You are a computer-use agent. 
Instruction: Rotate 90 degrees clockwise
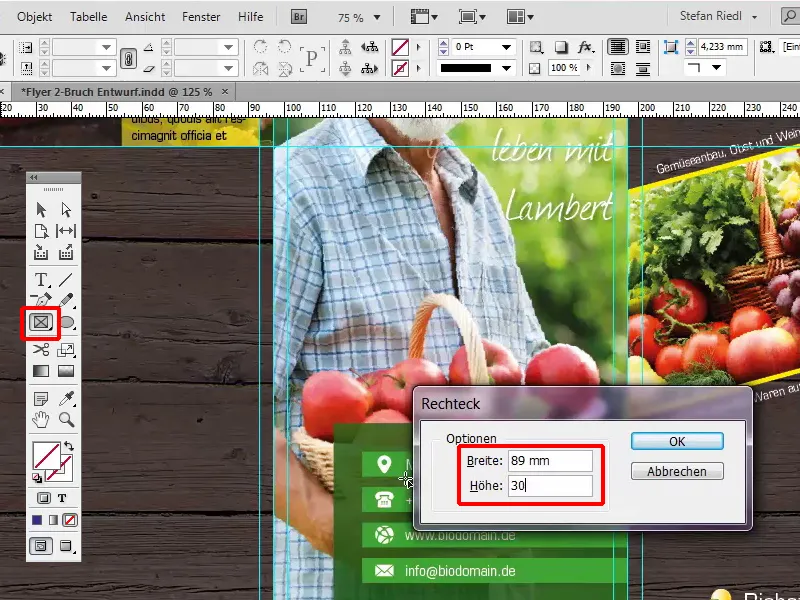[x=260, y=47]
